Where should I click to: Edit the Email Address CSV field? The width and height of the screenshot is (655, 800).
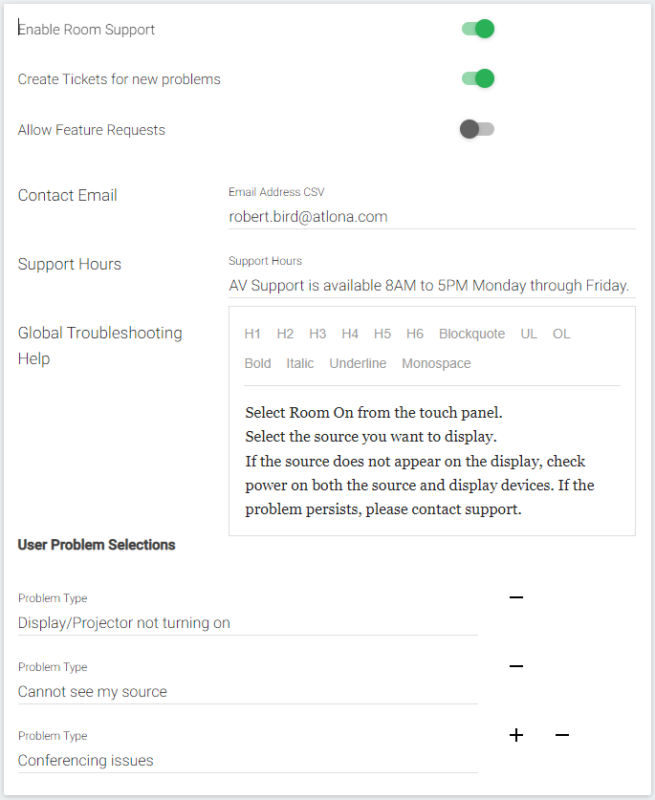(x=432, y=217)
